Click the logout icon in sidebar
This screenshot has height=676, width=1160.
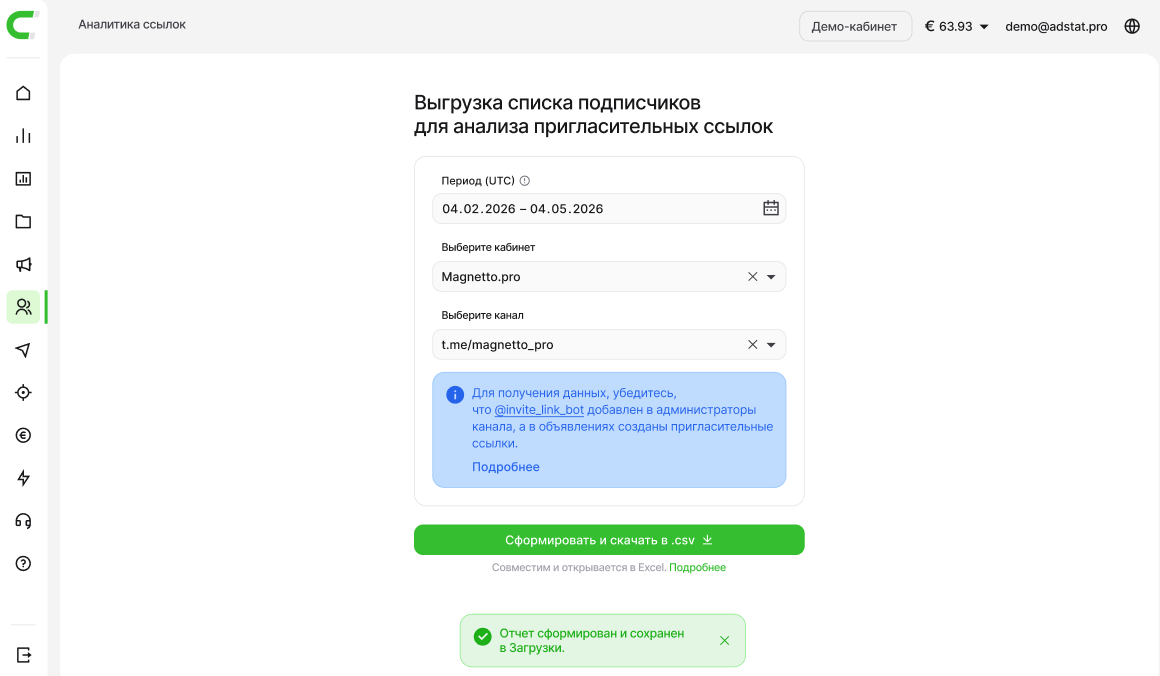point(23,655)
